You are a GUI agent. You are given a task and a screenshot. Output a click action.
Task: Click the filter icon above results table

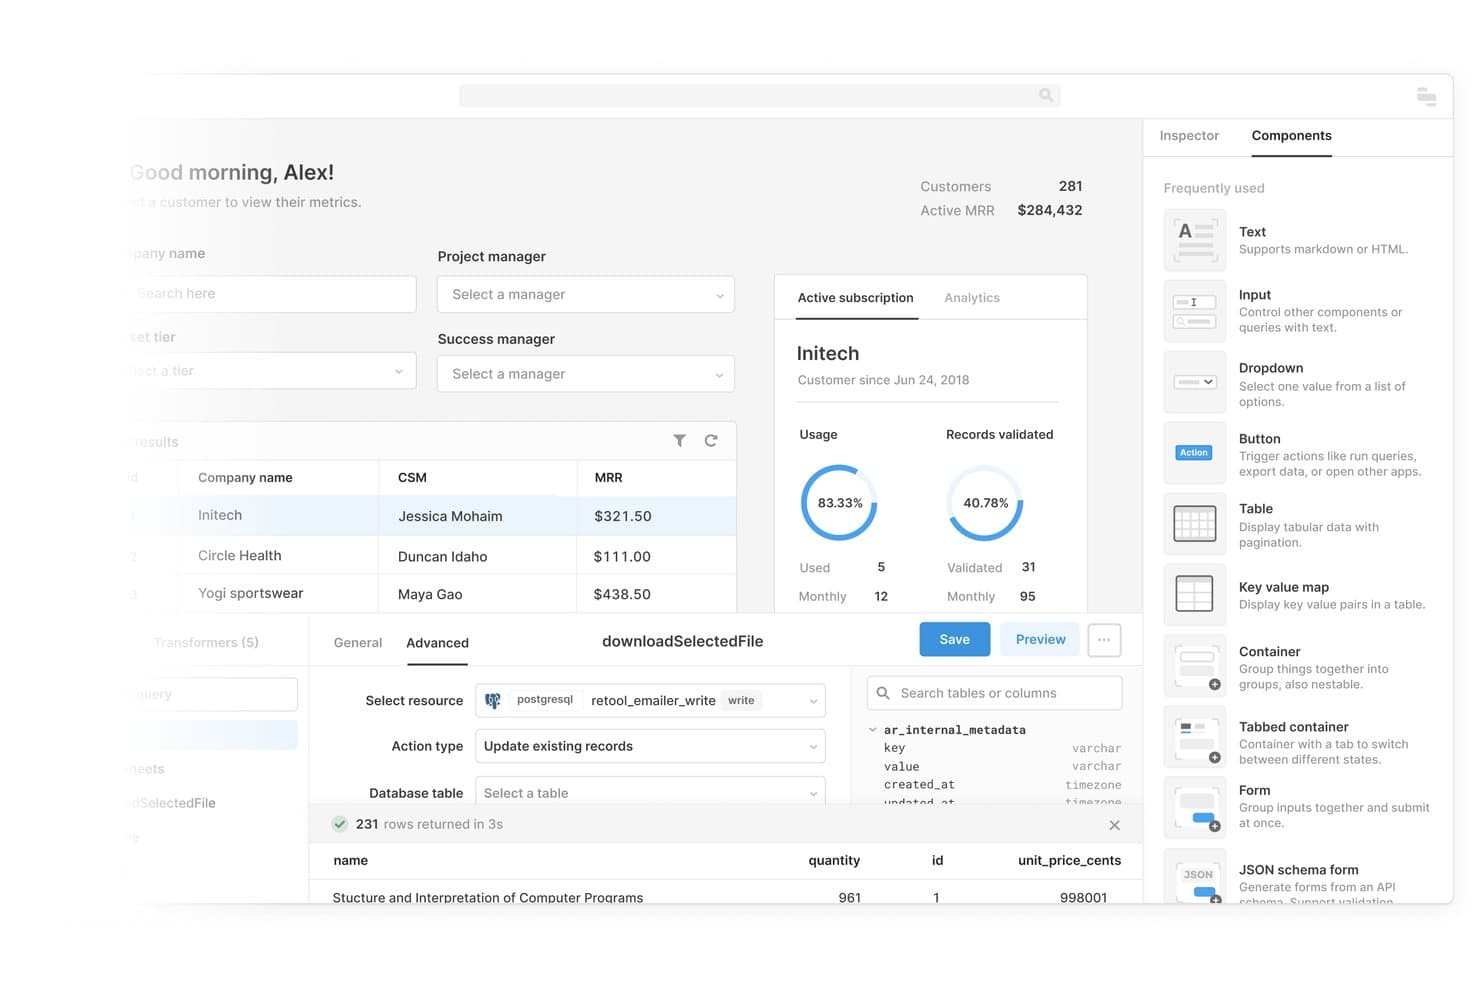[680, 440]
